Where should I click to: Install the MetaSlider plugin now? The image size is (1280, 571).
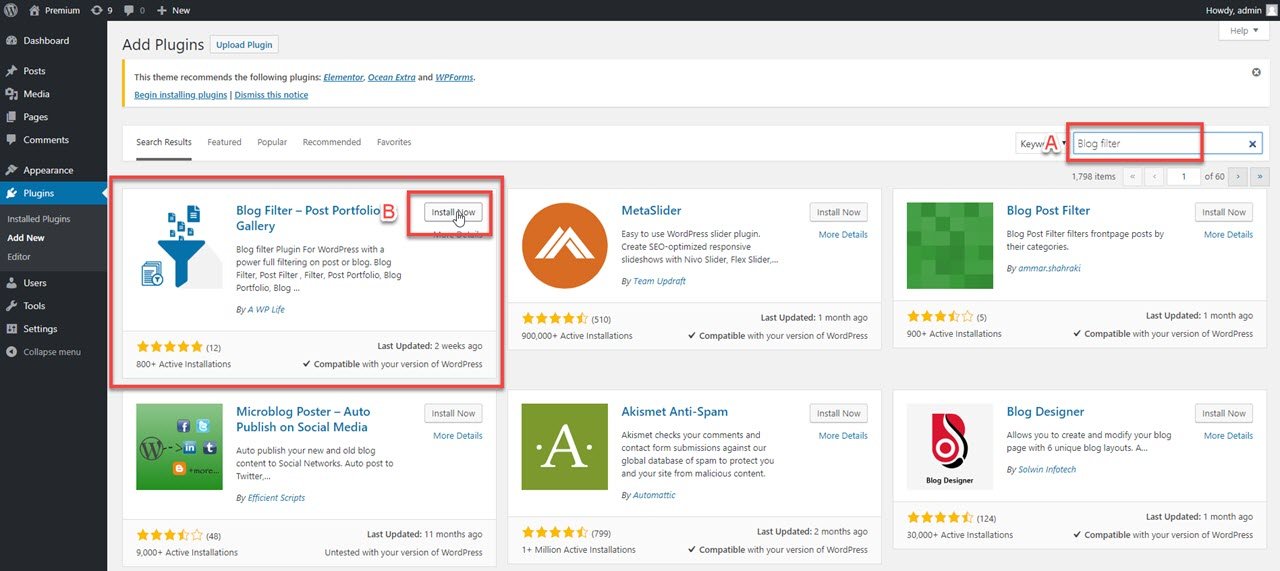(838, 212)
